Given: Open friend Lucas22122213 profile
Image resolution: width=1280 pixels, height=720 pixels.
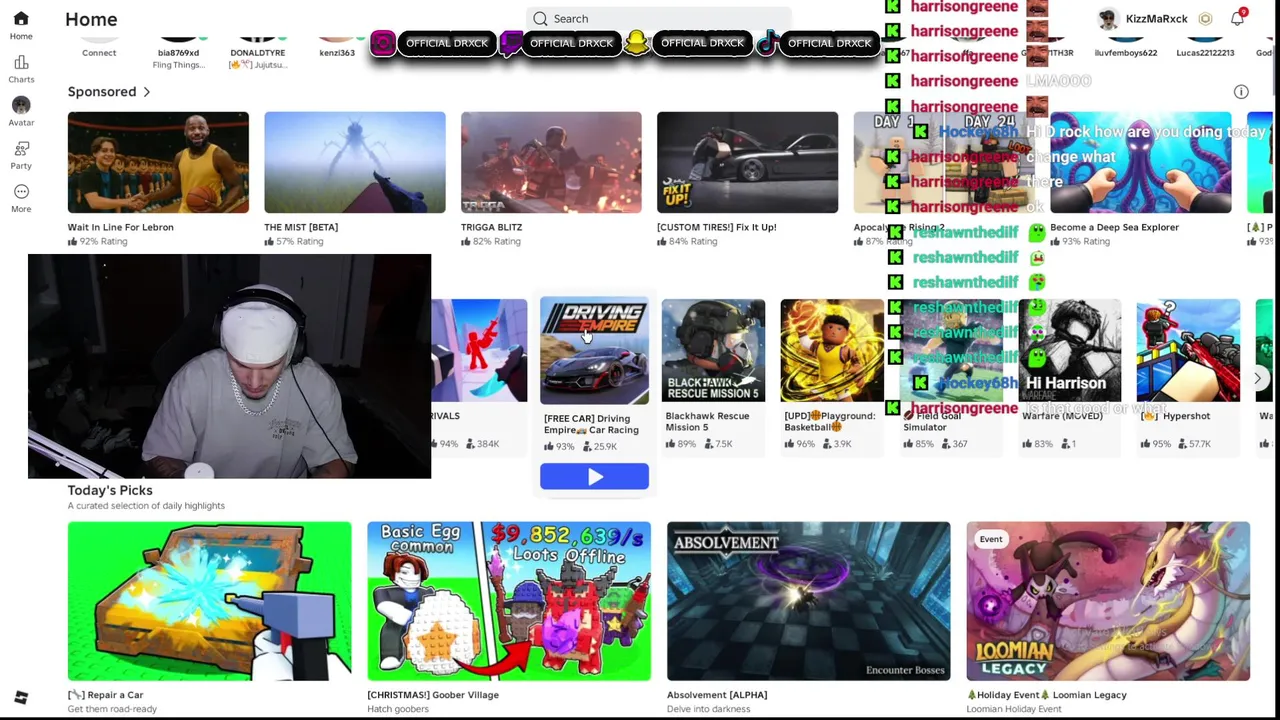Looking at the screenshot, I should click(1205, 53).
